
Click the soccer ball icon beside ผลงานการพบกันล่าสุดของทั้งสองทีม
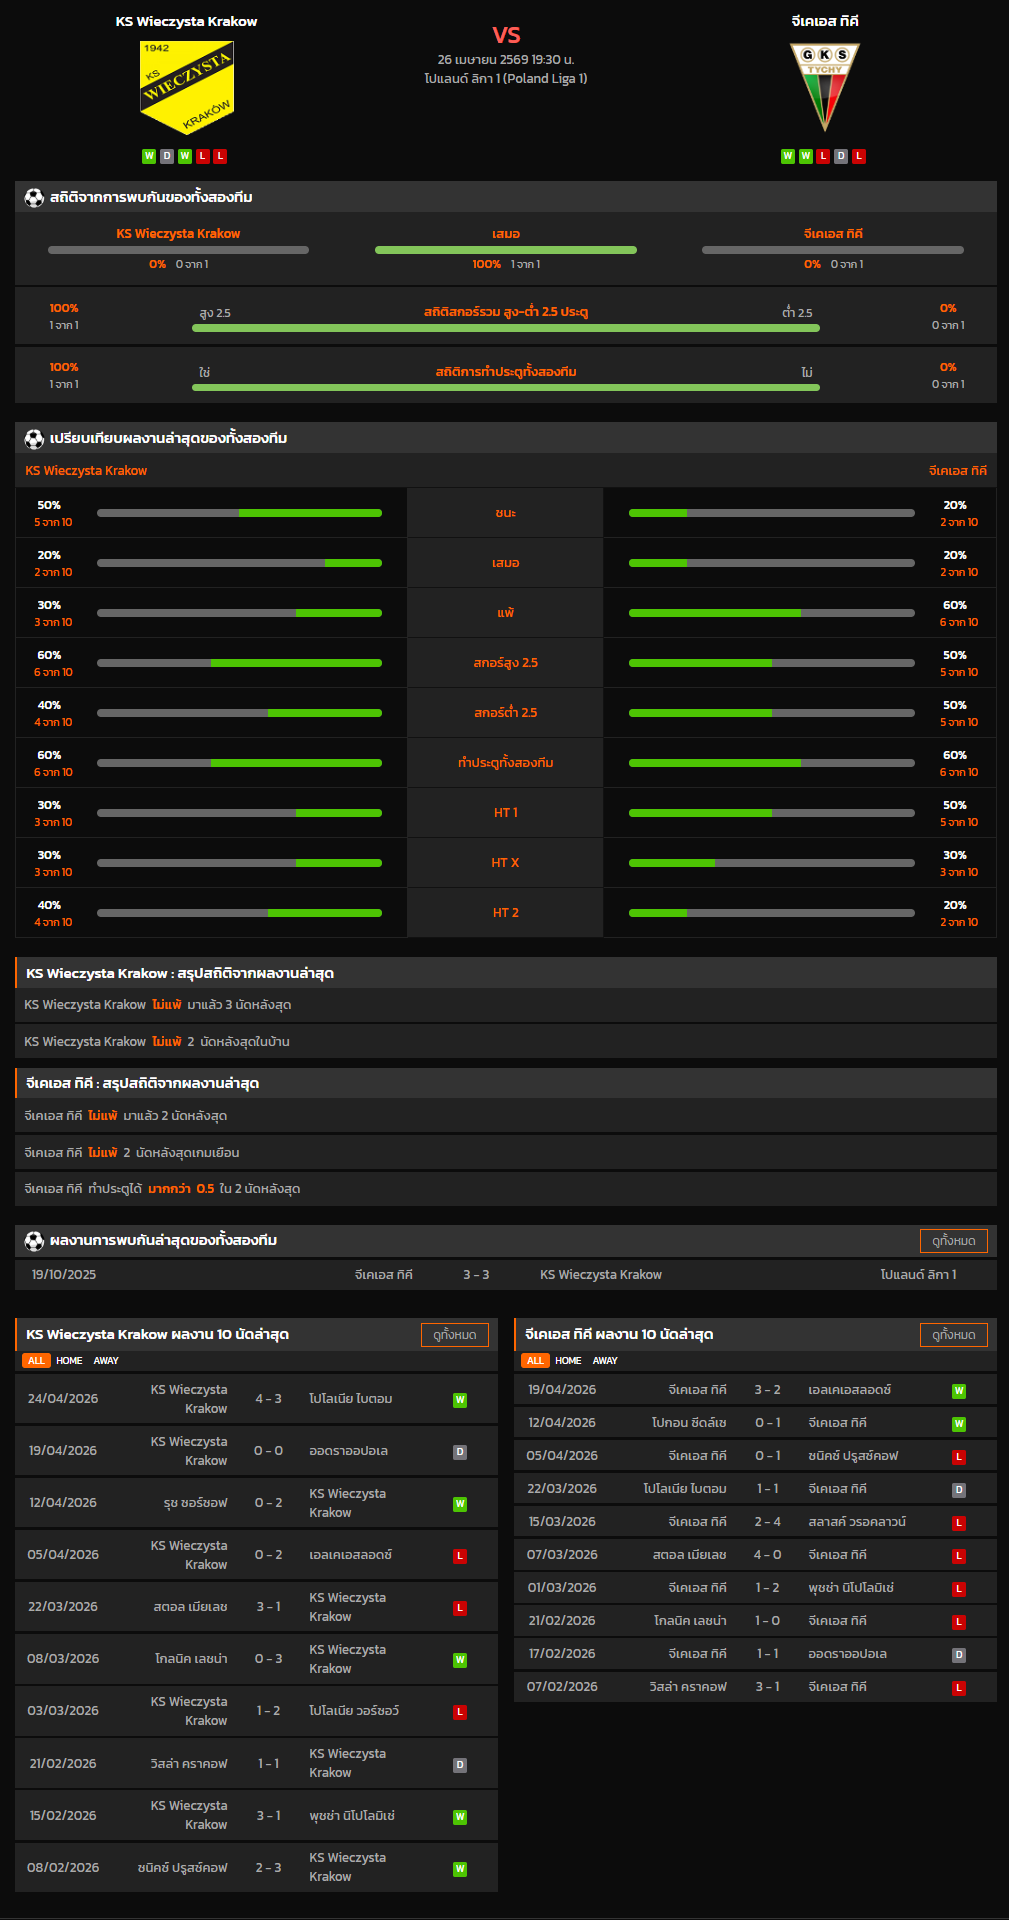point(34,1241)
